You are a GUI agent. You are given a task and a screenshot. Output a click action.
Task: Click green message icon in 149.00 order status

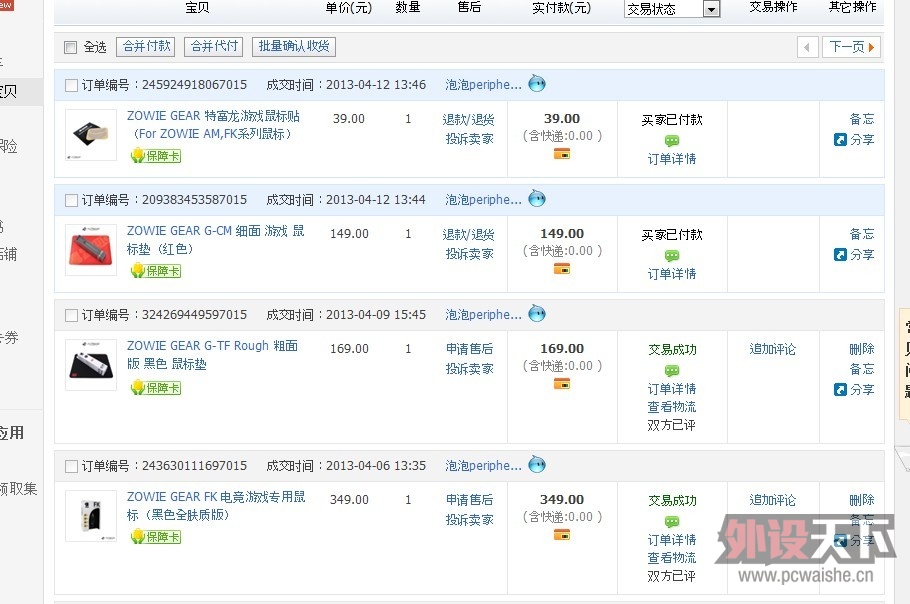(672, 255)
